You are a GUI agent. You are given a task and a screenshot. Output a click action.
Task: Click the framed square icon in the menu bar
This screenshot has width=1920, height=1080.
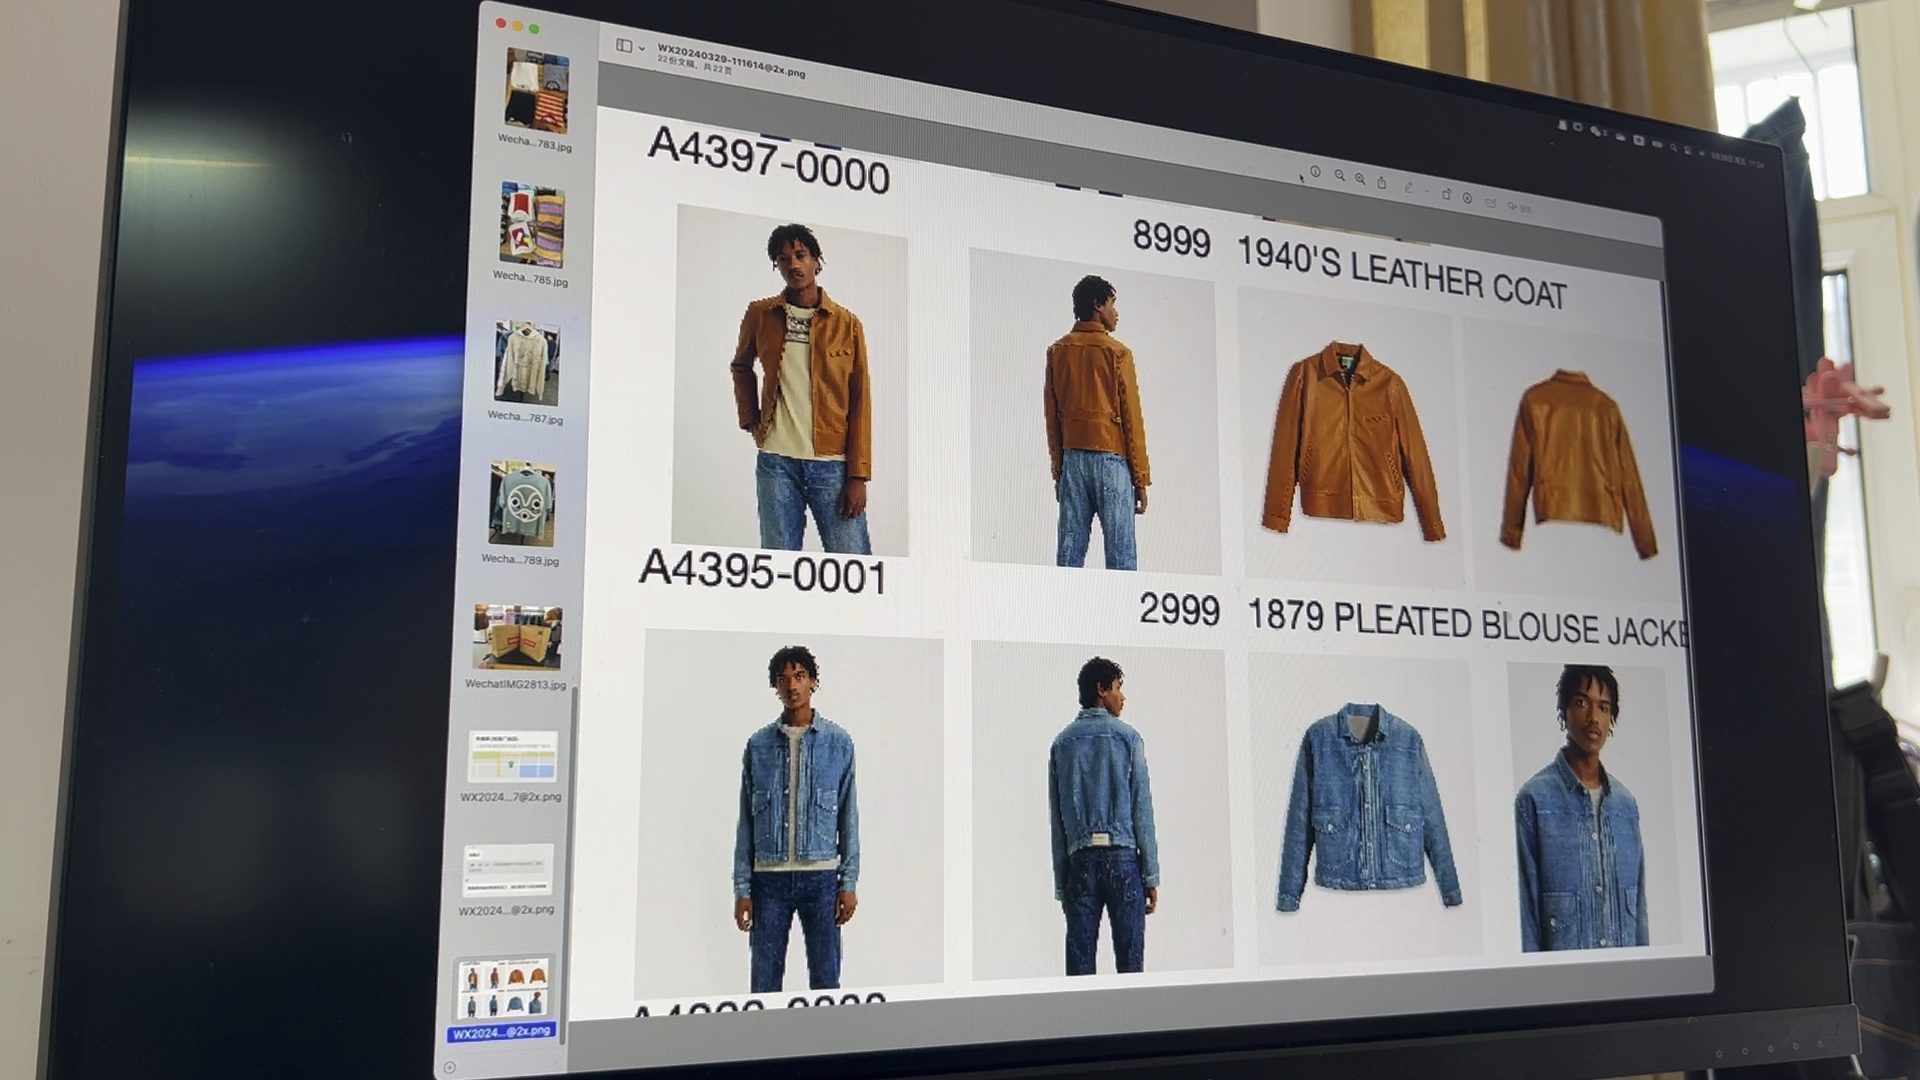coord(1639,140)
